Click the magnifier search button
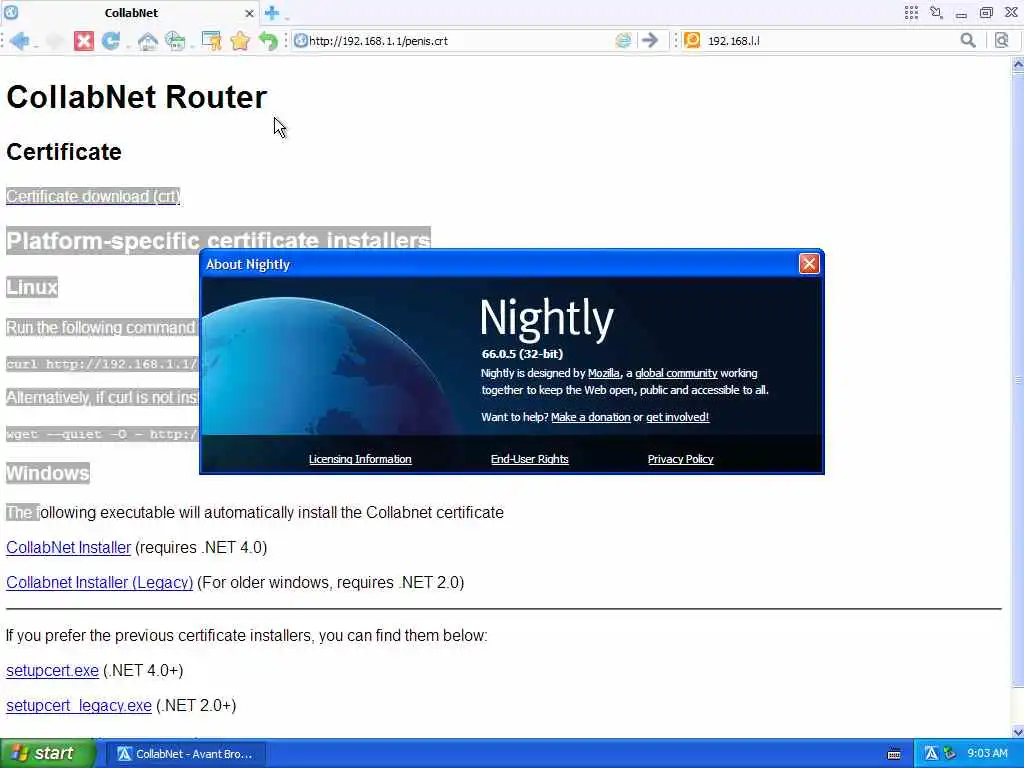 (x=968, y=40)
